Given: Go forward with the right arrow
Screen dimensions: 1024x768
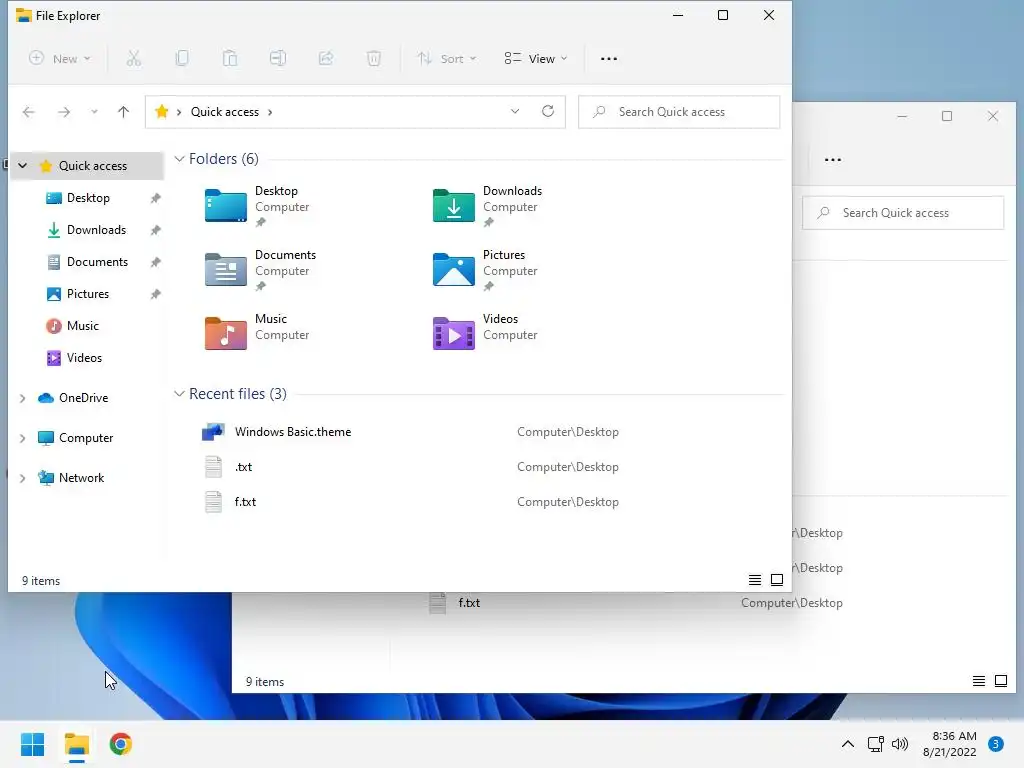Looking at the screenshot, I should pos(63,112).
